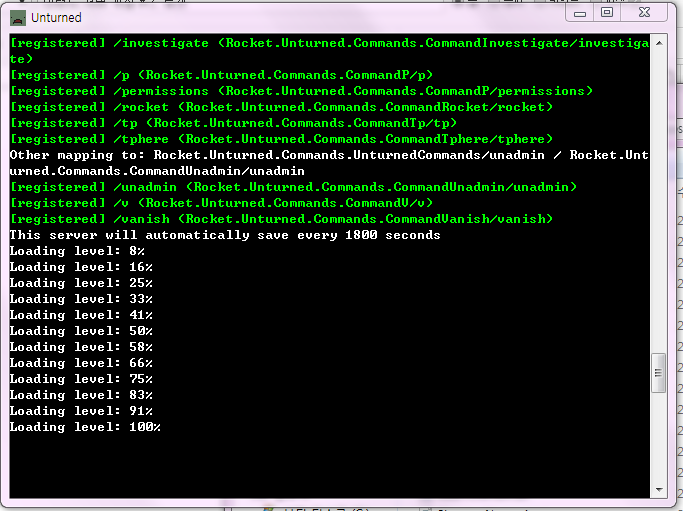The width and height of the screenshot is (683, 511).
Task: Click the 'Loading level: 50%' line
Action: (x=81, y=331)
